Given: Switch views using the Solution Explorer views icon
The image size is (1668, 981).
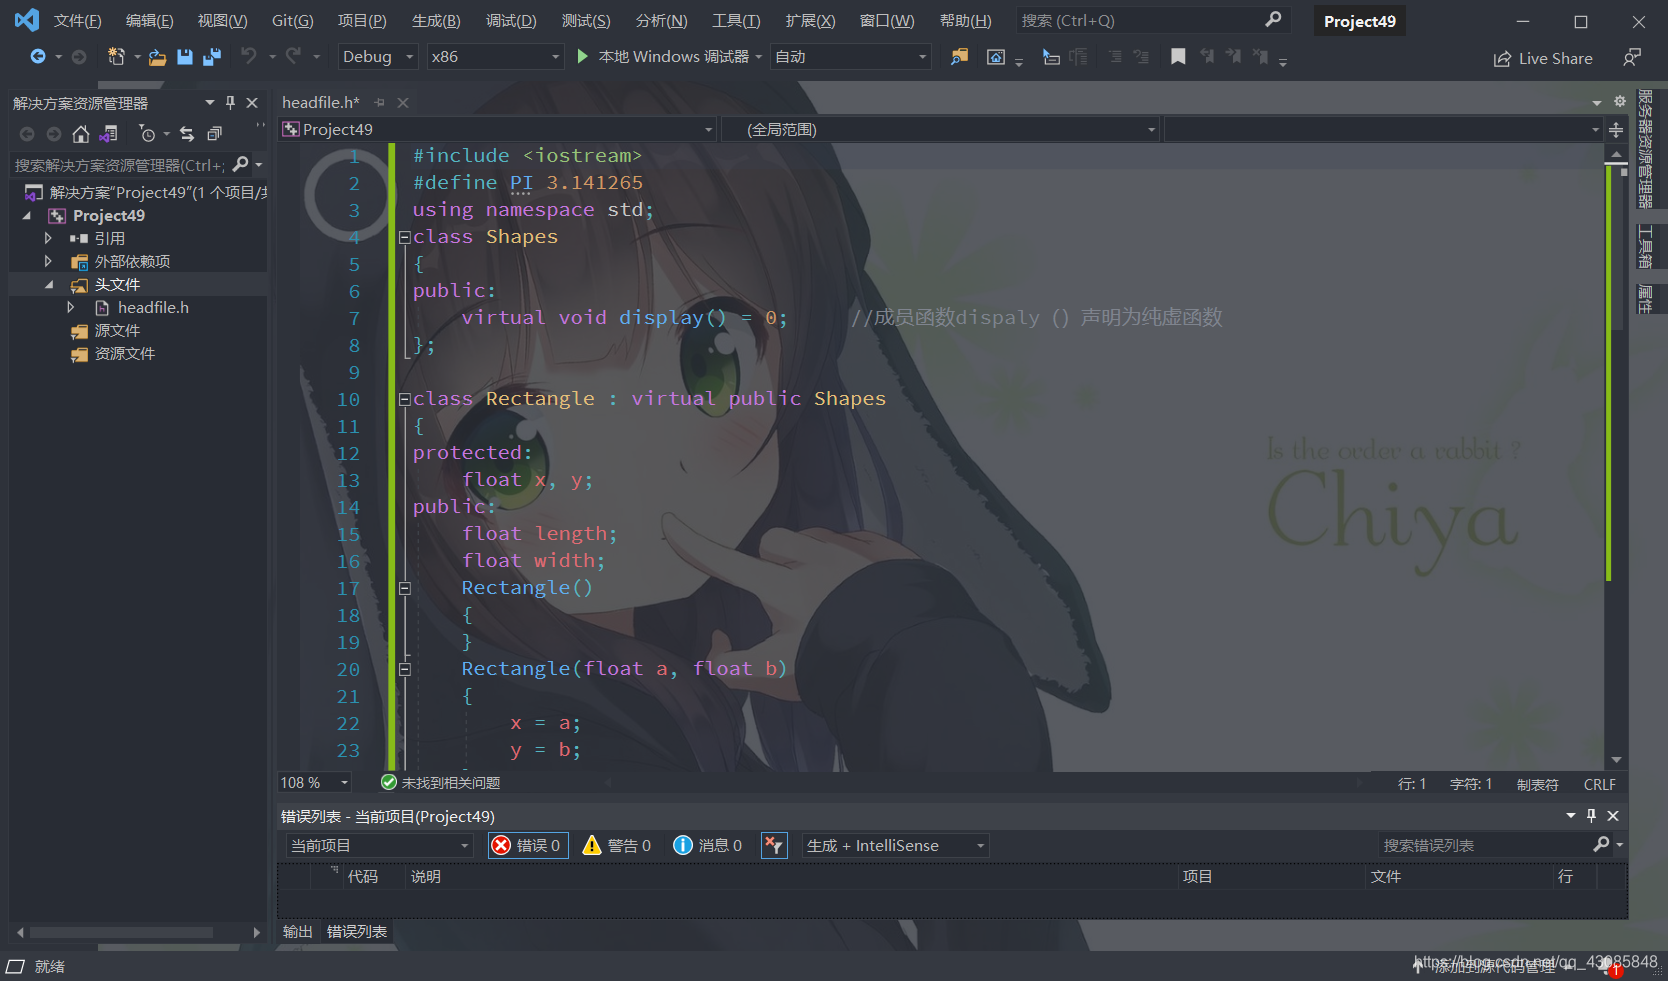Looking at the screenshot, I should point(109,133).
